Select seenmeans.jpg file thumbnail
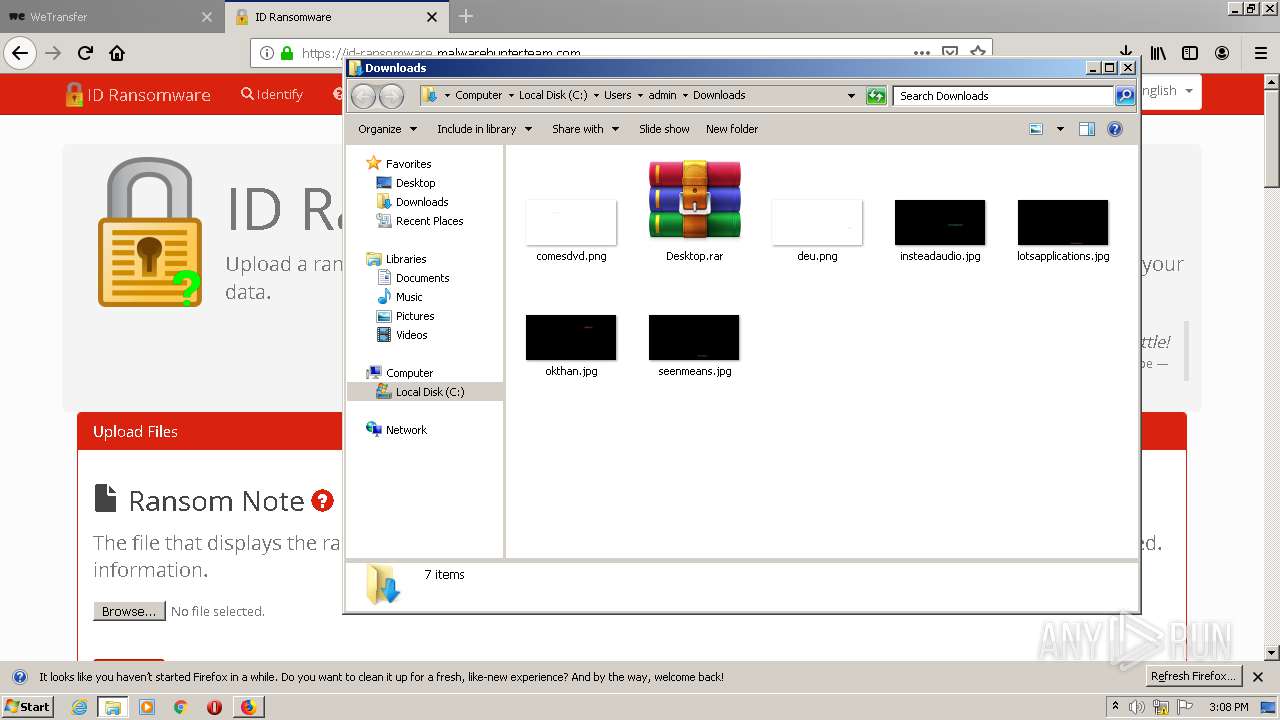 coord(694,337)
